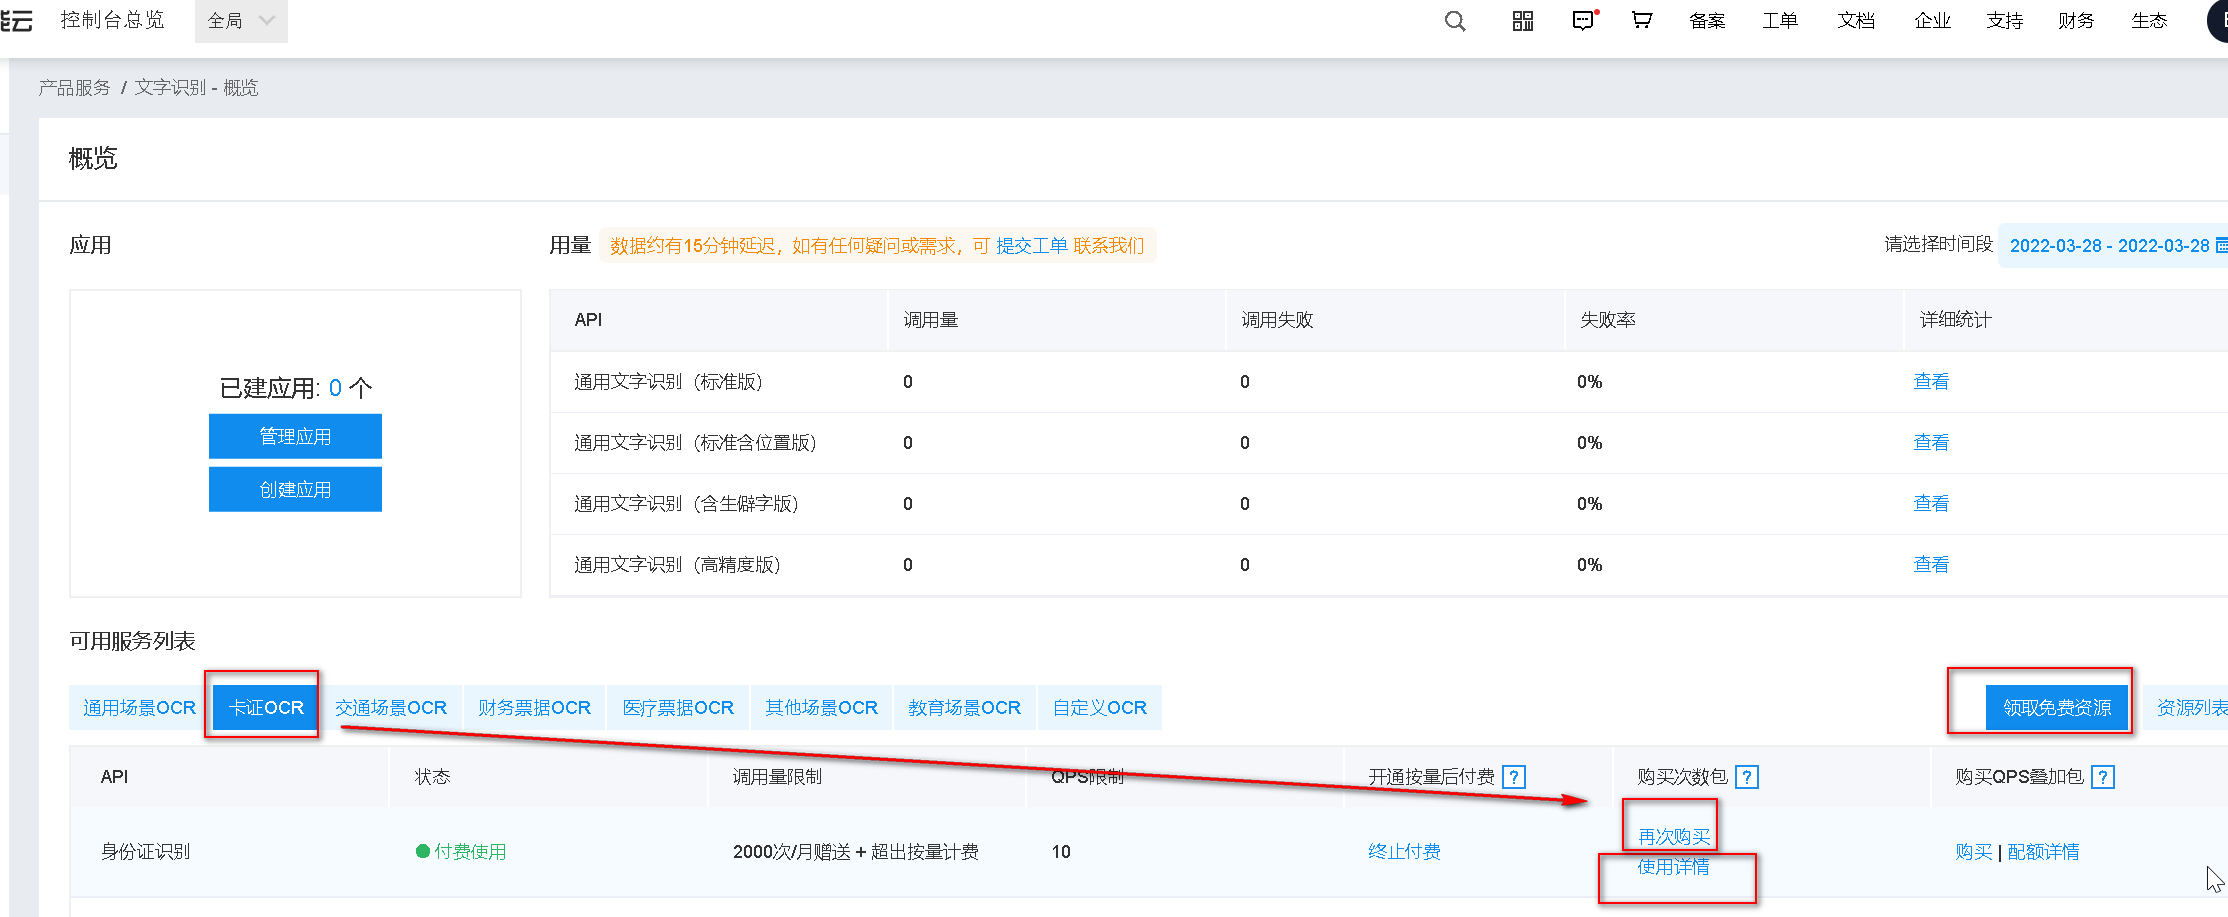This screenshot has width=2228, height=917.
Task: Select the 医疗票据OCR tab
Action: pyautogui.click(x=678, y=708)
